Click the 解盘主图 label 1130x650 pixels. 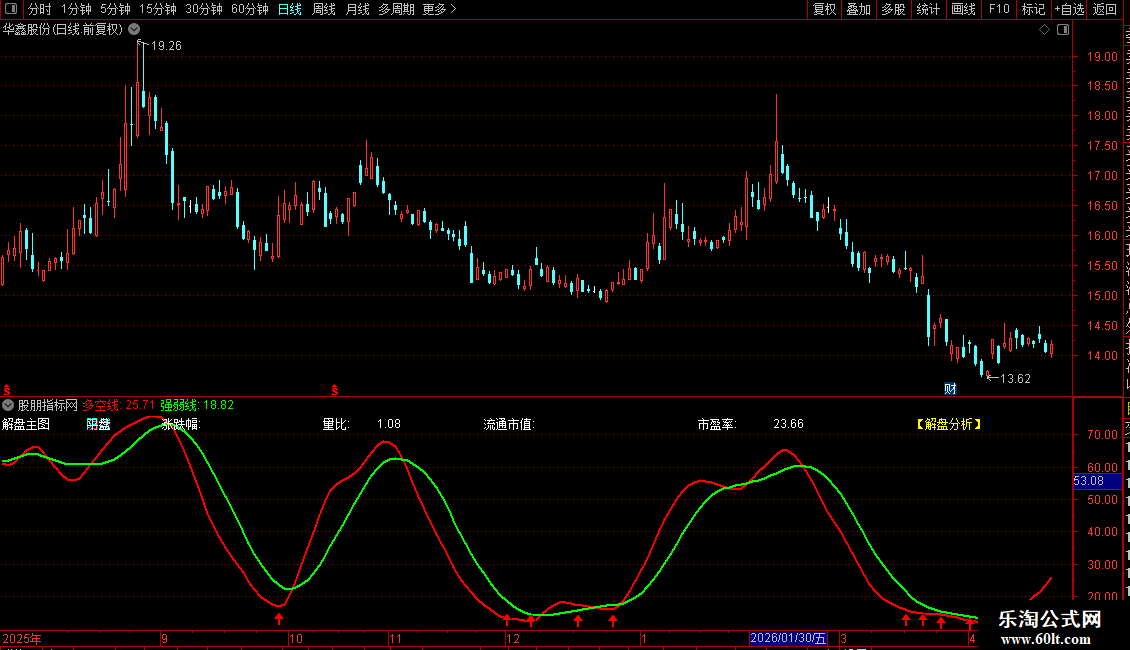26,424
